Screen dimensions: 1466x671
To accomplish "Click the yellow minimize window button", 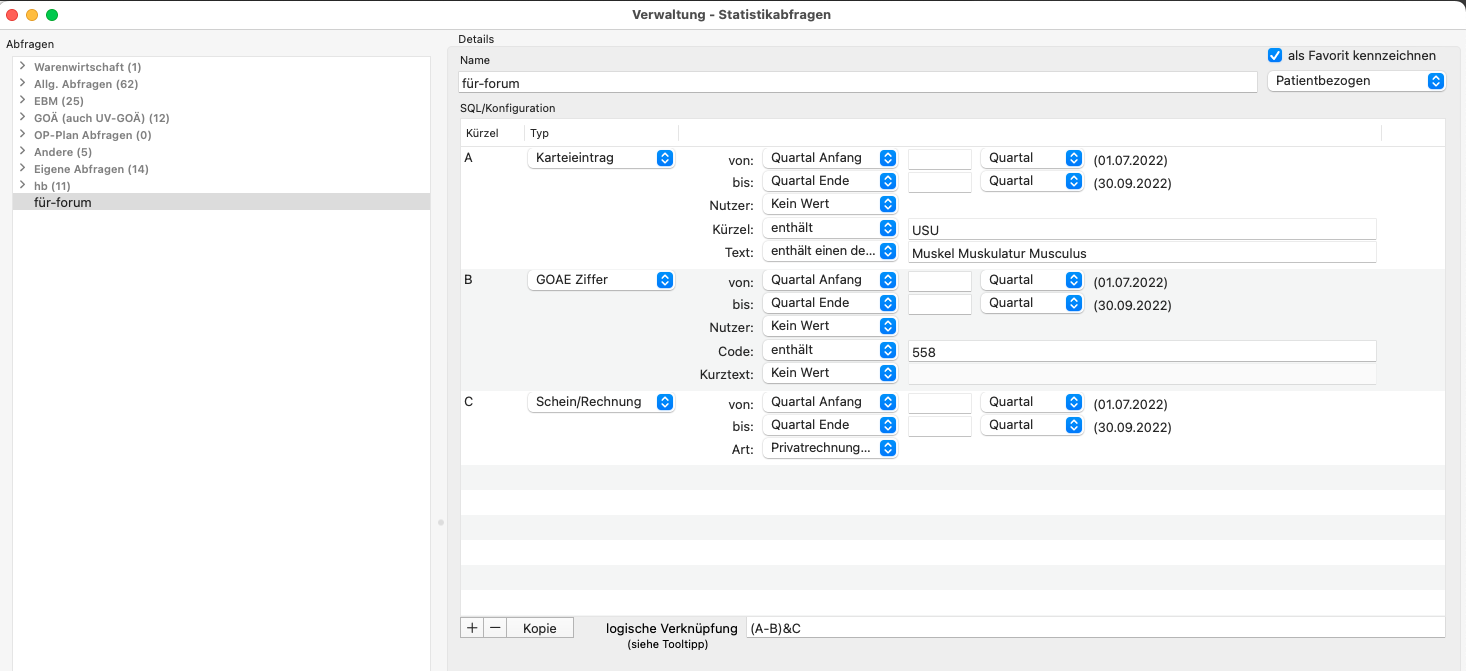I will point(32,15).
